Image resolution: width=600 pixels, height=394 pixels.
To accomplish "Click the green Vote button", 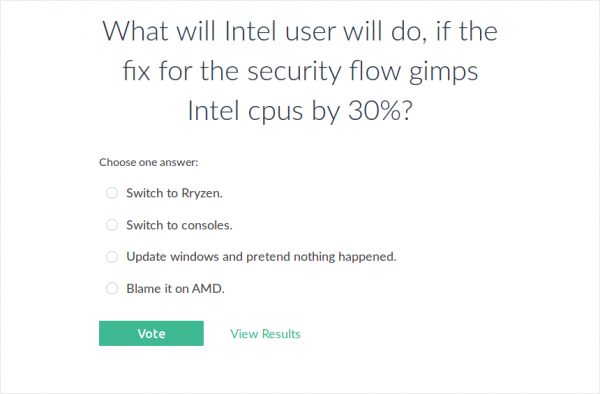I will tap(151, 334).
